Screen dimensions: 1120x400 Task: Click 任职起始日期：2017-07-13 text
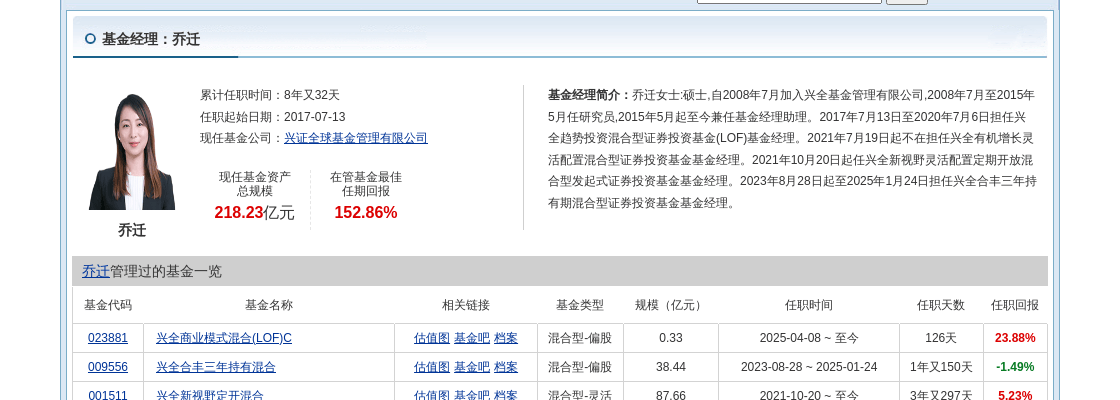click(273, 117)
